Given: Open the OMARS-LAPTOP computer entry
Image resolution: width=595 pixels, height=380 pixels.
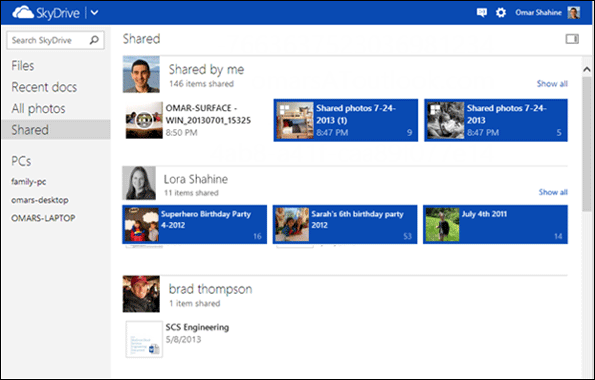Looking at the screenshot, I should (43, 218).
